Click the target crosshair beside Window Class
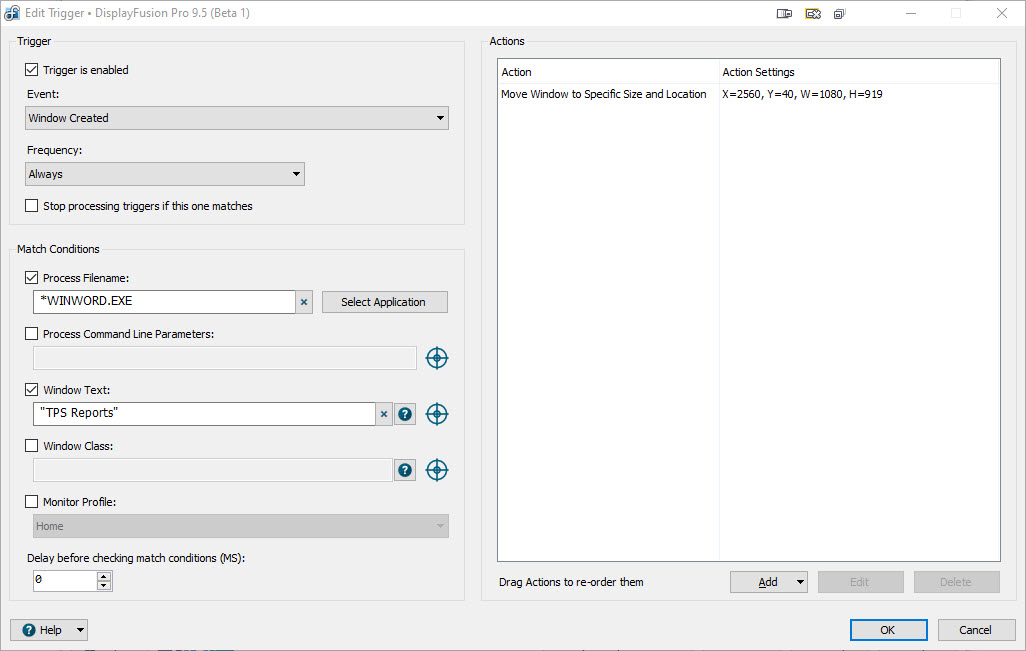Viewport: 1026px width, 651px height. (437, 470)
